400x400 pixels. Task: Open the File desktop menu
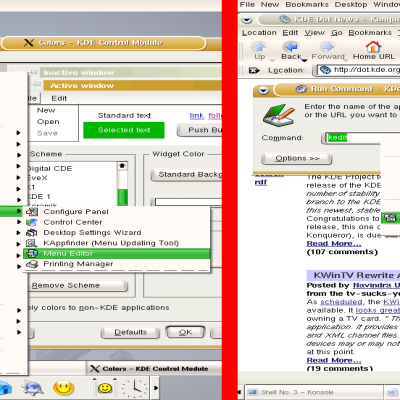pyautogui.click(x=247, y=5)
